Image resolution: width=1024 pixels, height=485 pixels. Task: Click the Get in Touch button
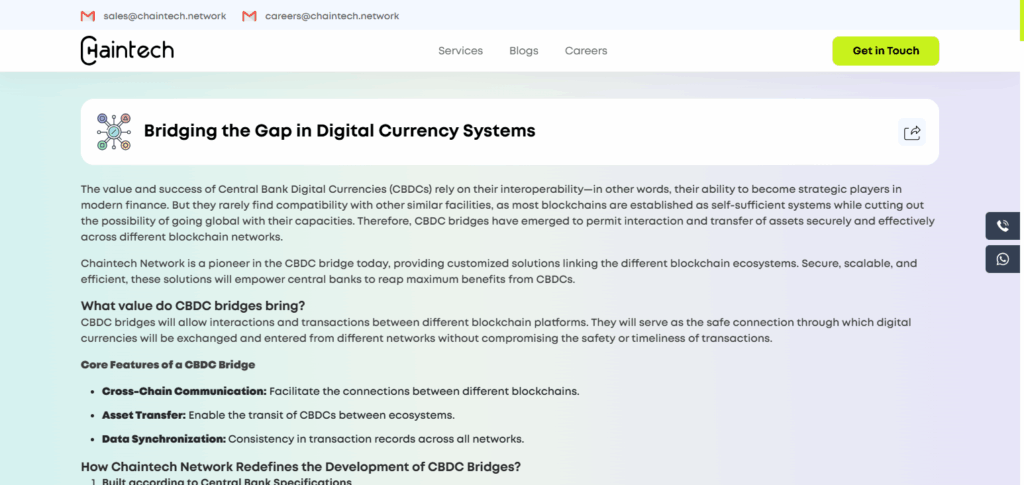click(886, 51)
